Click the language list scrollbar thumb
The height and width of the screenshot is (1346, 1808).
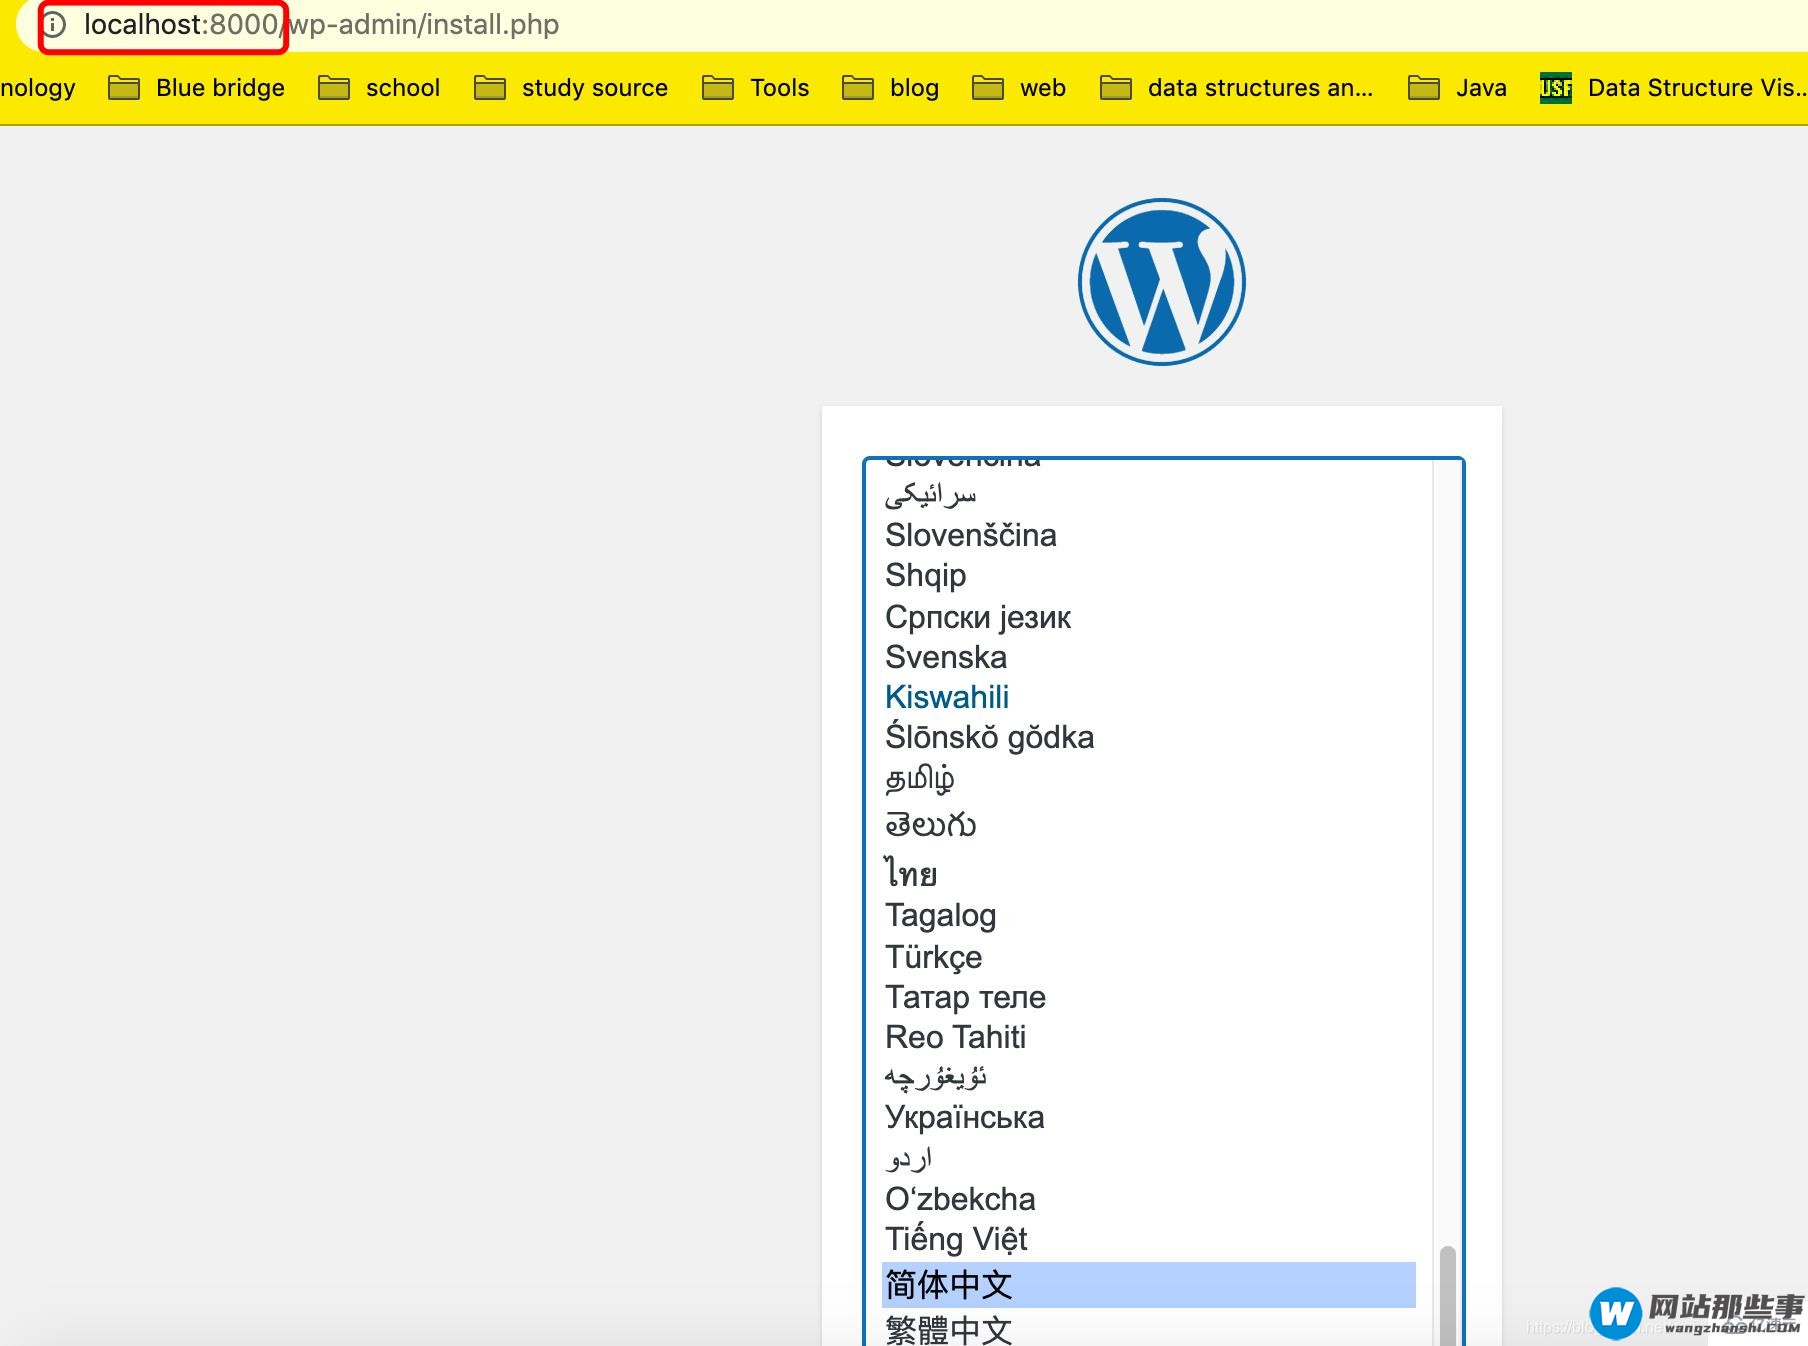tap(1447, 1295)
